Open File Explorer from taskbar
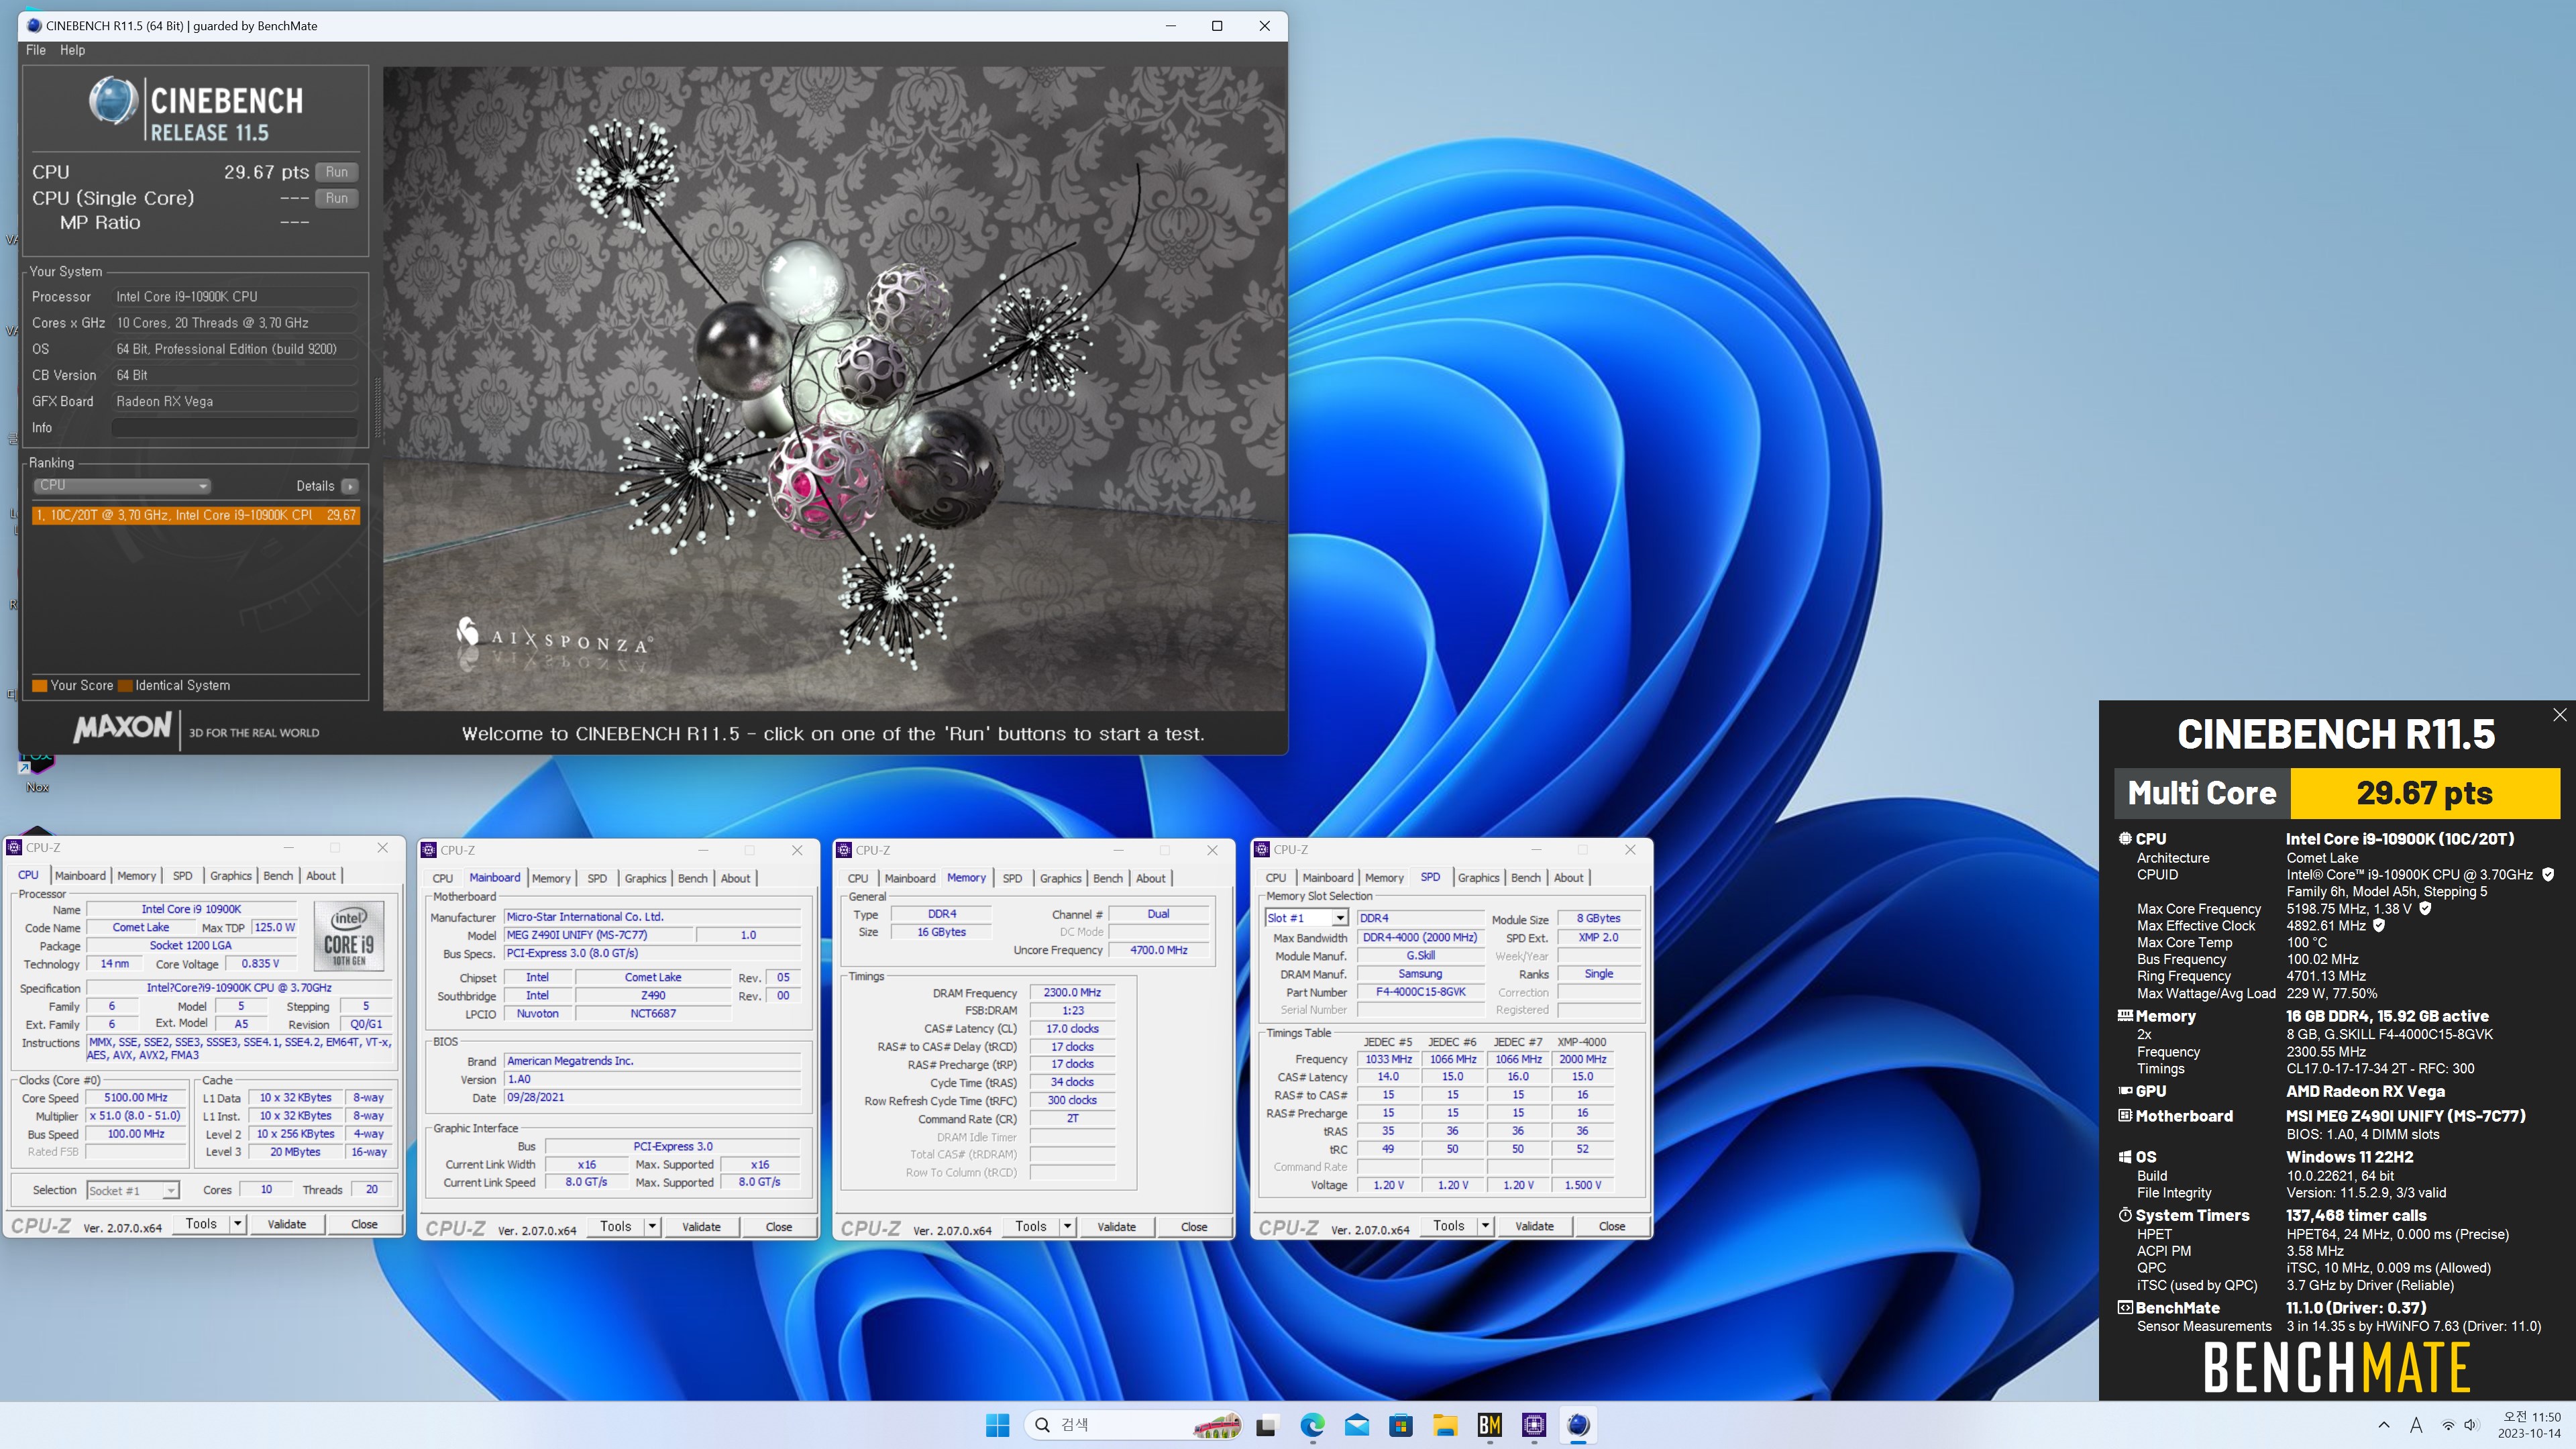Viewport: 2576px width, 1449px height. [1445, 1425]
